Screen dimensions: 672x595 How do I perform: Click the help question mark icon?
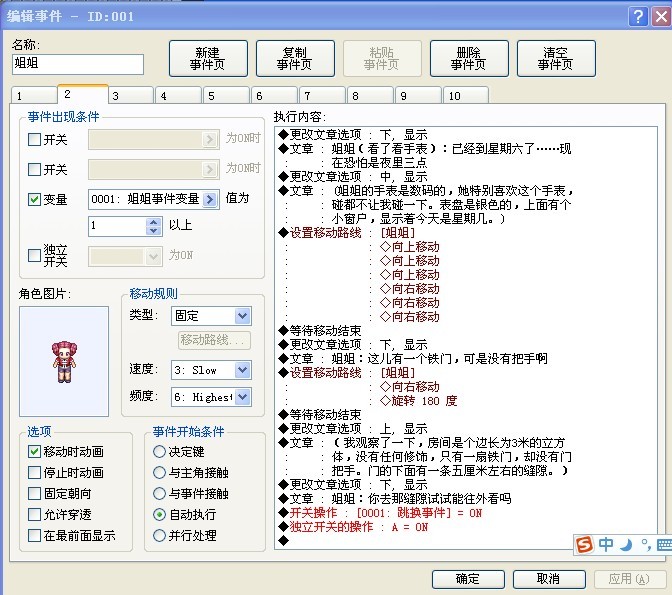coord(638,17)
